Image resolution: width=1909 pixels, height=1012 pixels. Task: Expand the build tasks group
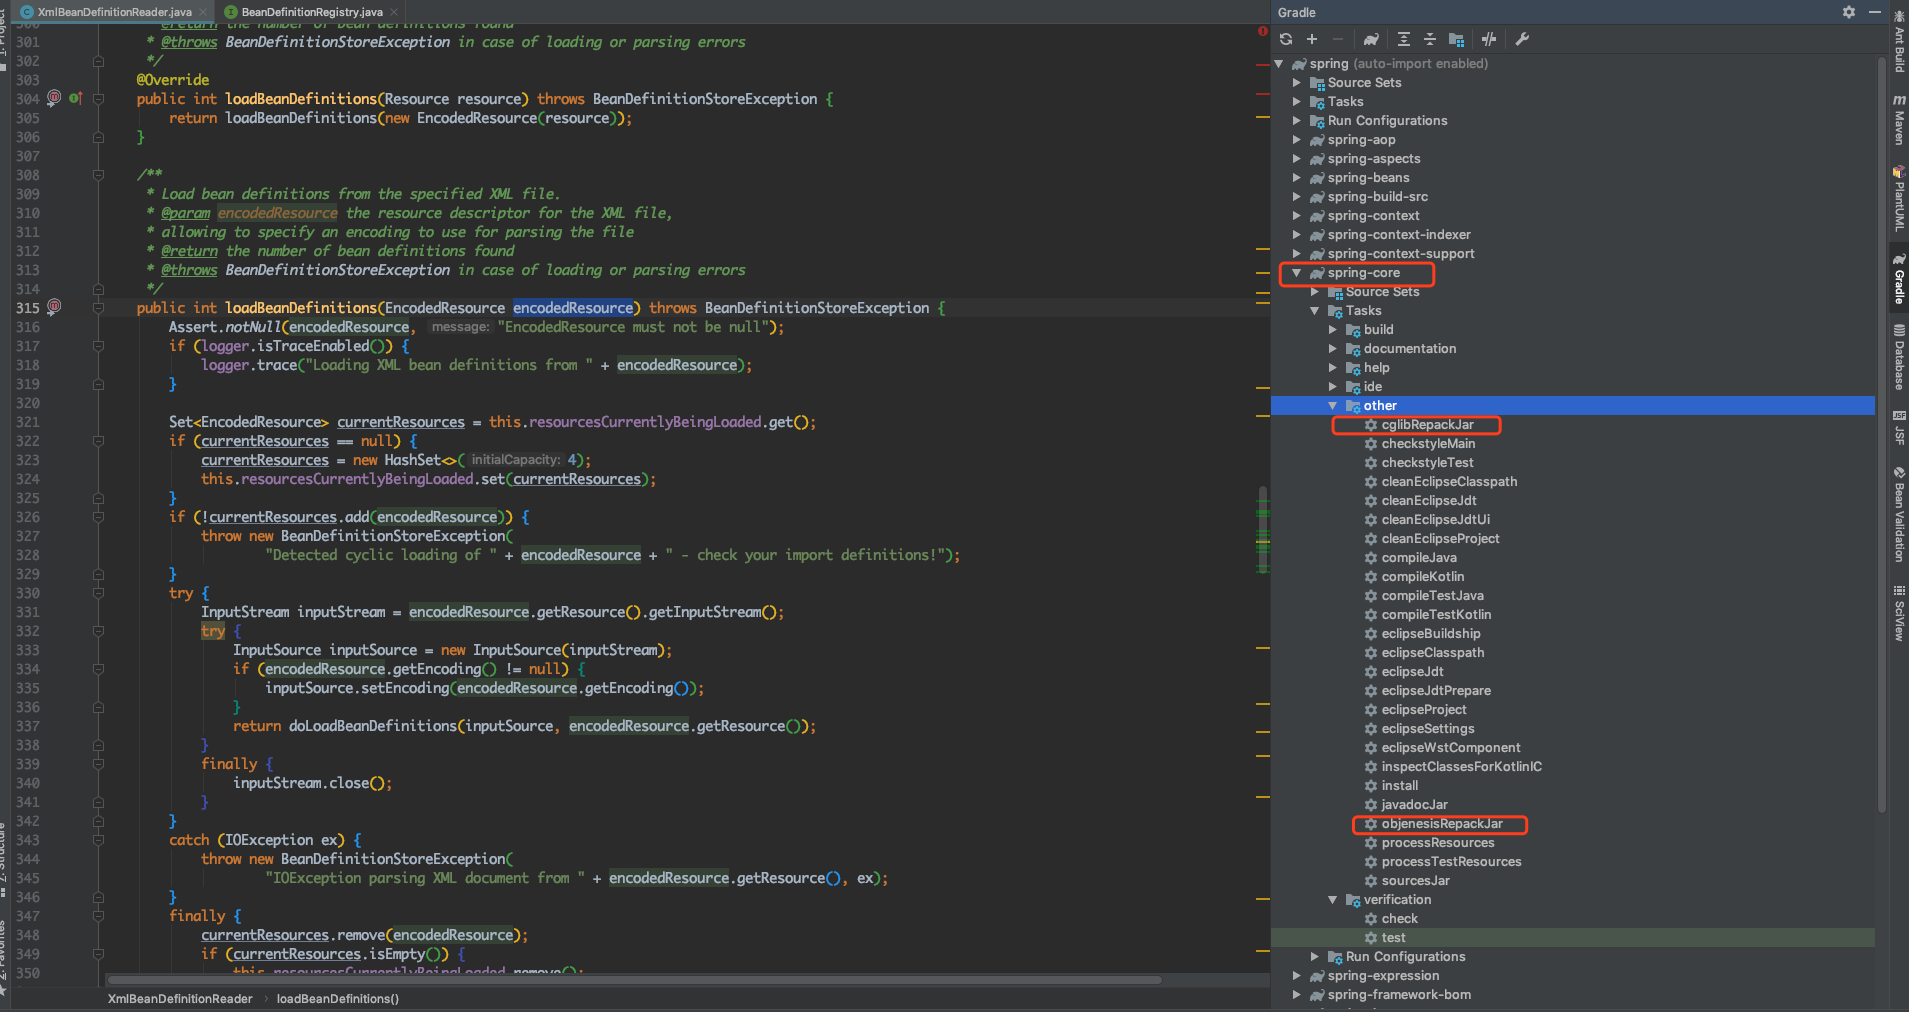coord(1332,330)
